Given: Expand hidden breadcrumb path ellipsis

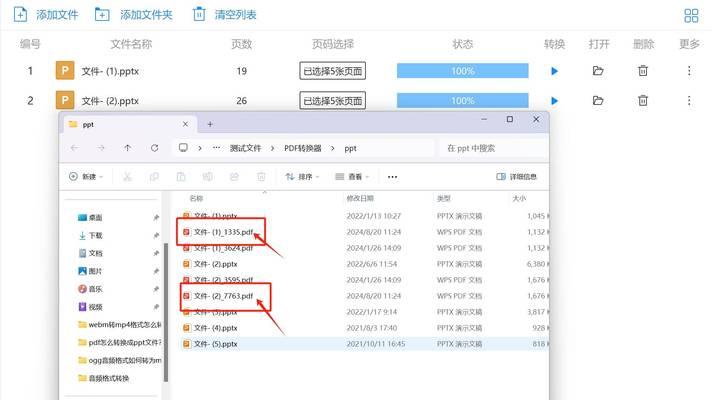Looking at the screenshot, I should (x=216, y=148).
